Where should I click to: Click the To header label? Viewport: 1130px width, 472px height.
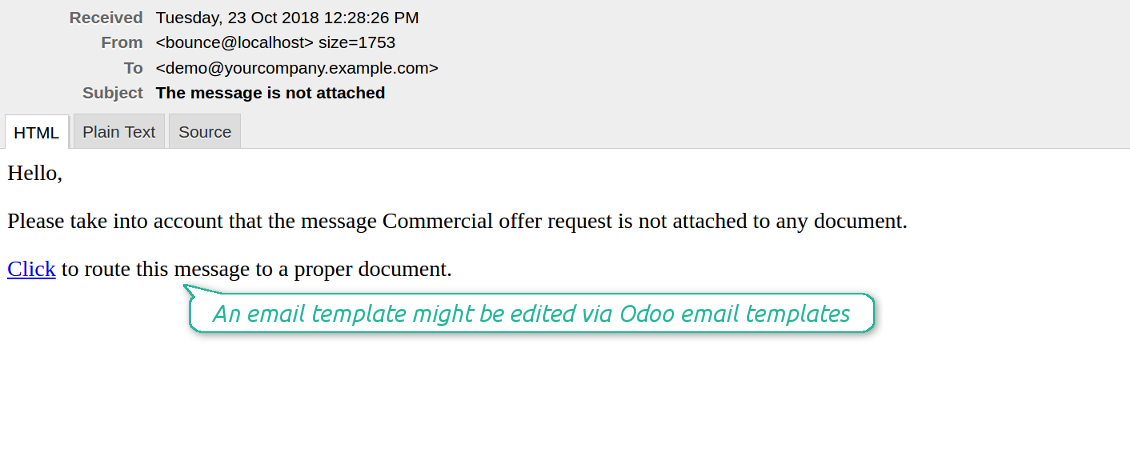tap(133, 68)
